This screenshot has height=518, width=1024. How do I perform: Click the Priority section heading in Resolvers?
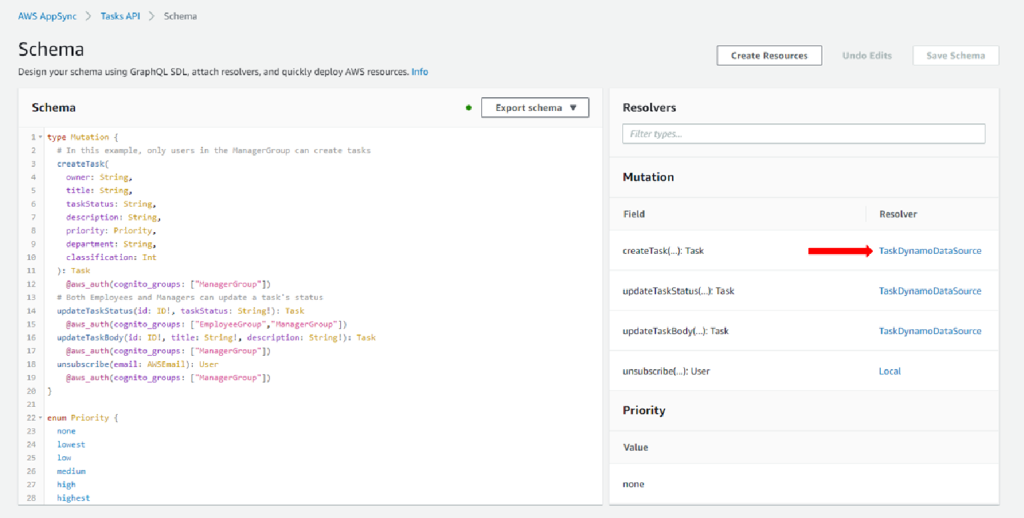[644, 410]
